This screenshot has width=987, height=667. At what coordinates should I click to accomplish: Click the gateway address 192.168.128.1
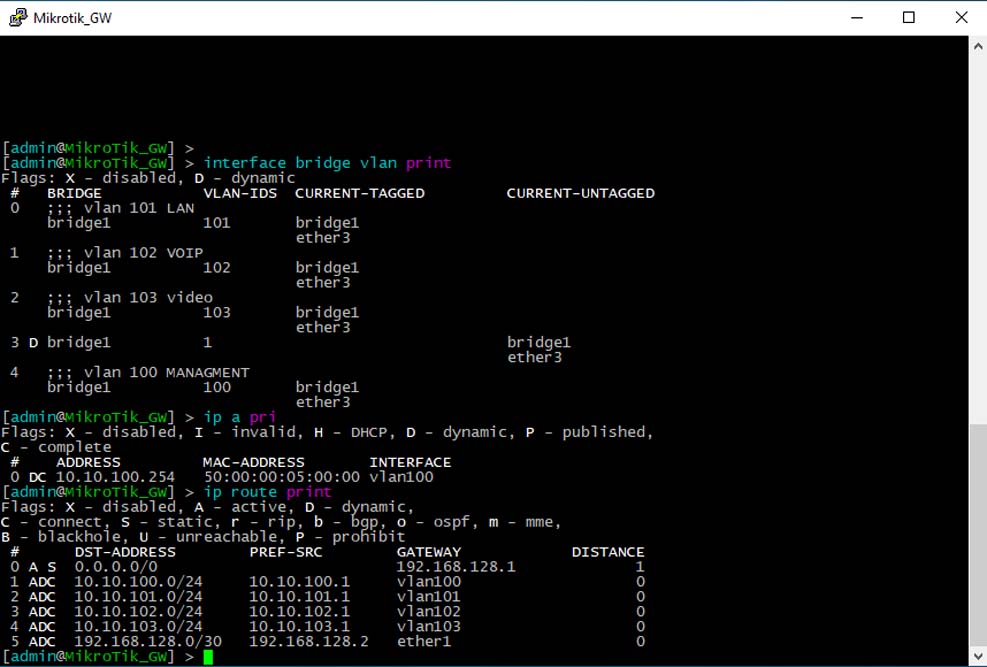(x=455, y=567)
